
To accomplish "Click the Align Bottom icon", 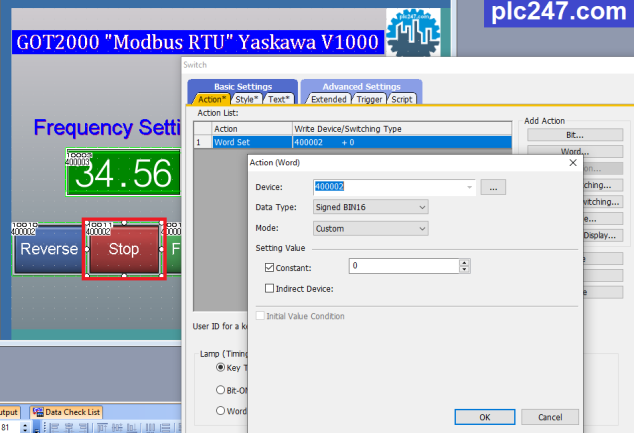I will [x=132, y=427].
